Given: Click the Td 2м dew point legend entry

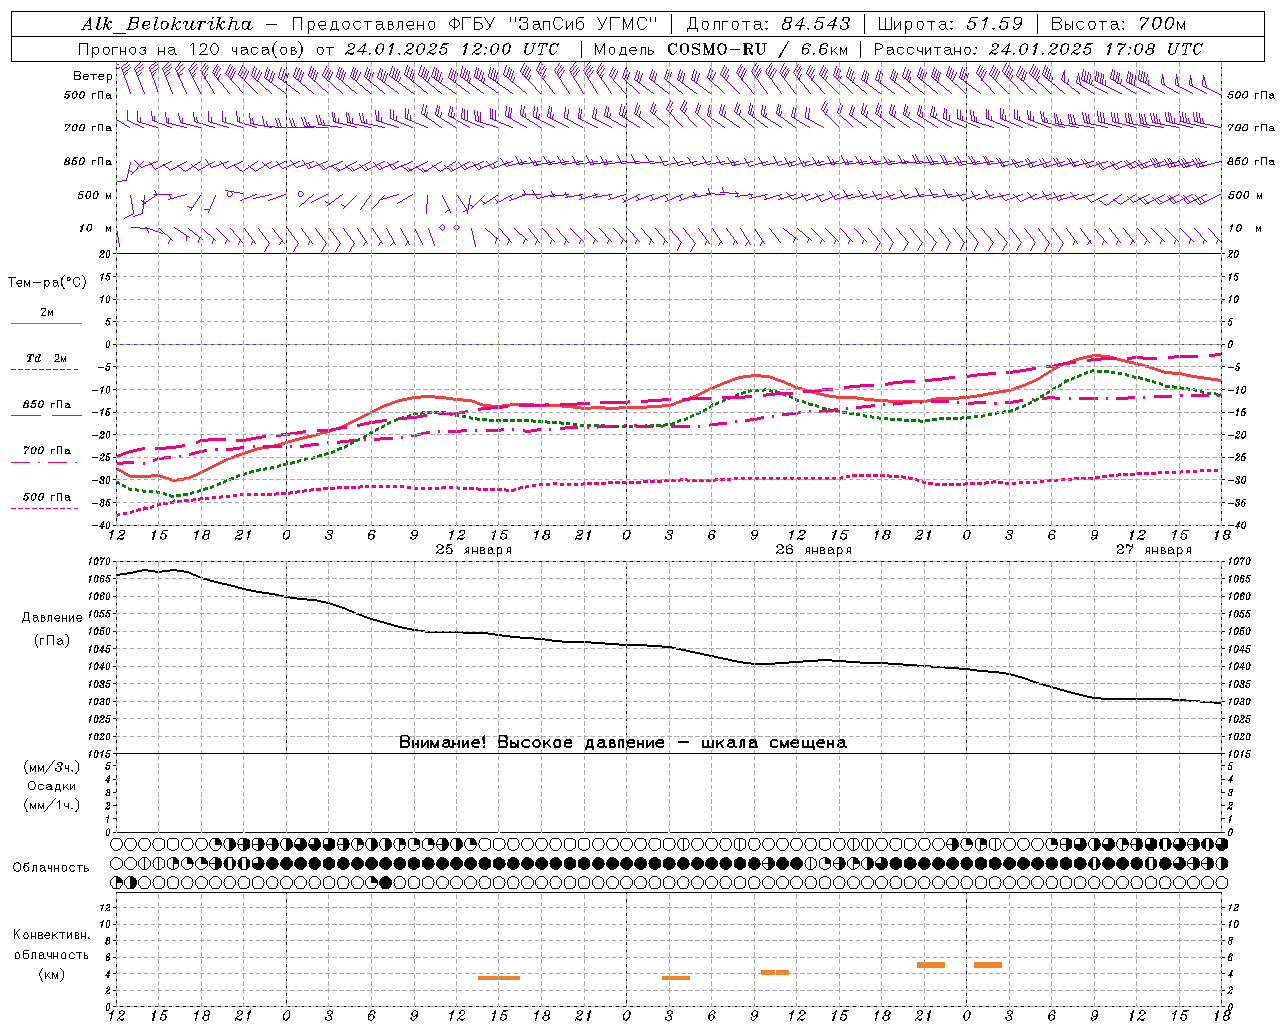Looking at the screenshot, I should pyautogui.click(x=46, y=358).
